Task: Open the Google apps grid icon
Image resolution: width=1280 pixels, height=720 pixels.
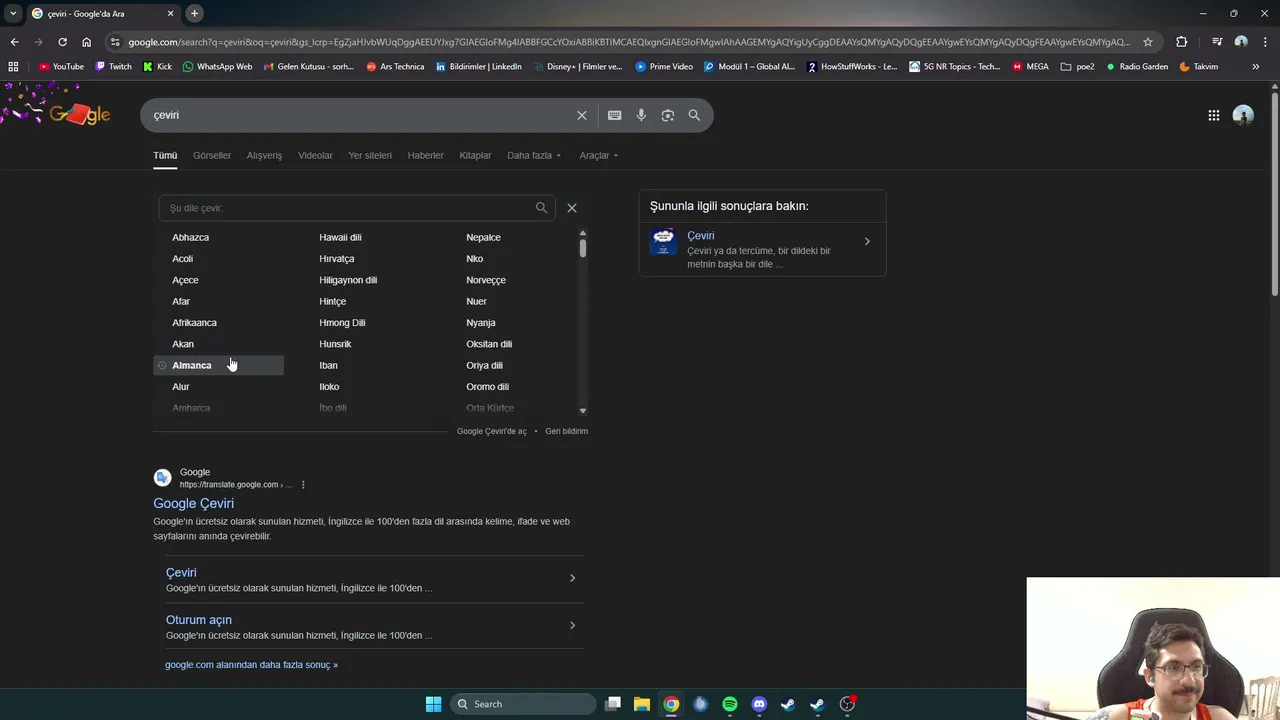Action: [x=1213, y=115]
